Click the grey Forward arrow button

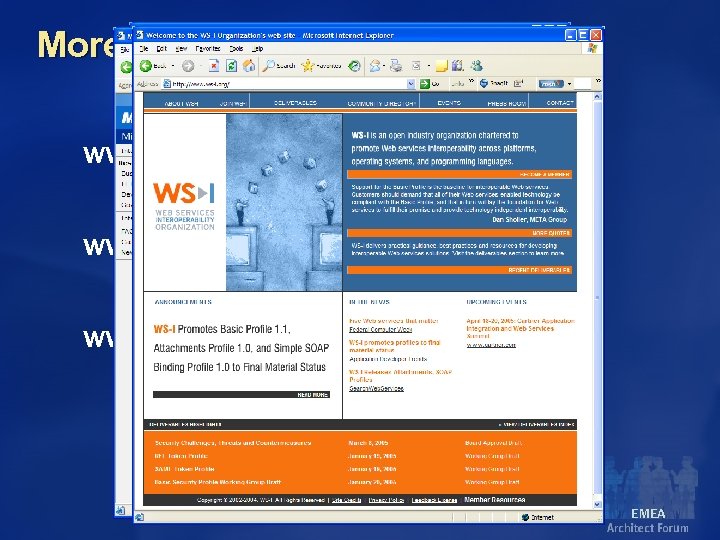pyautogui.click(x=188, y=66)
